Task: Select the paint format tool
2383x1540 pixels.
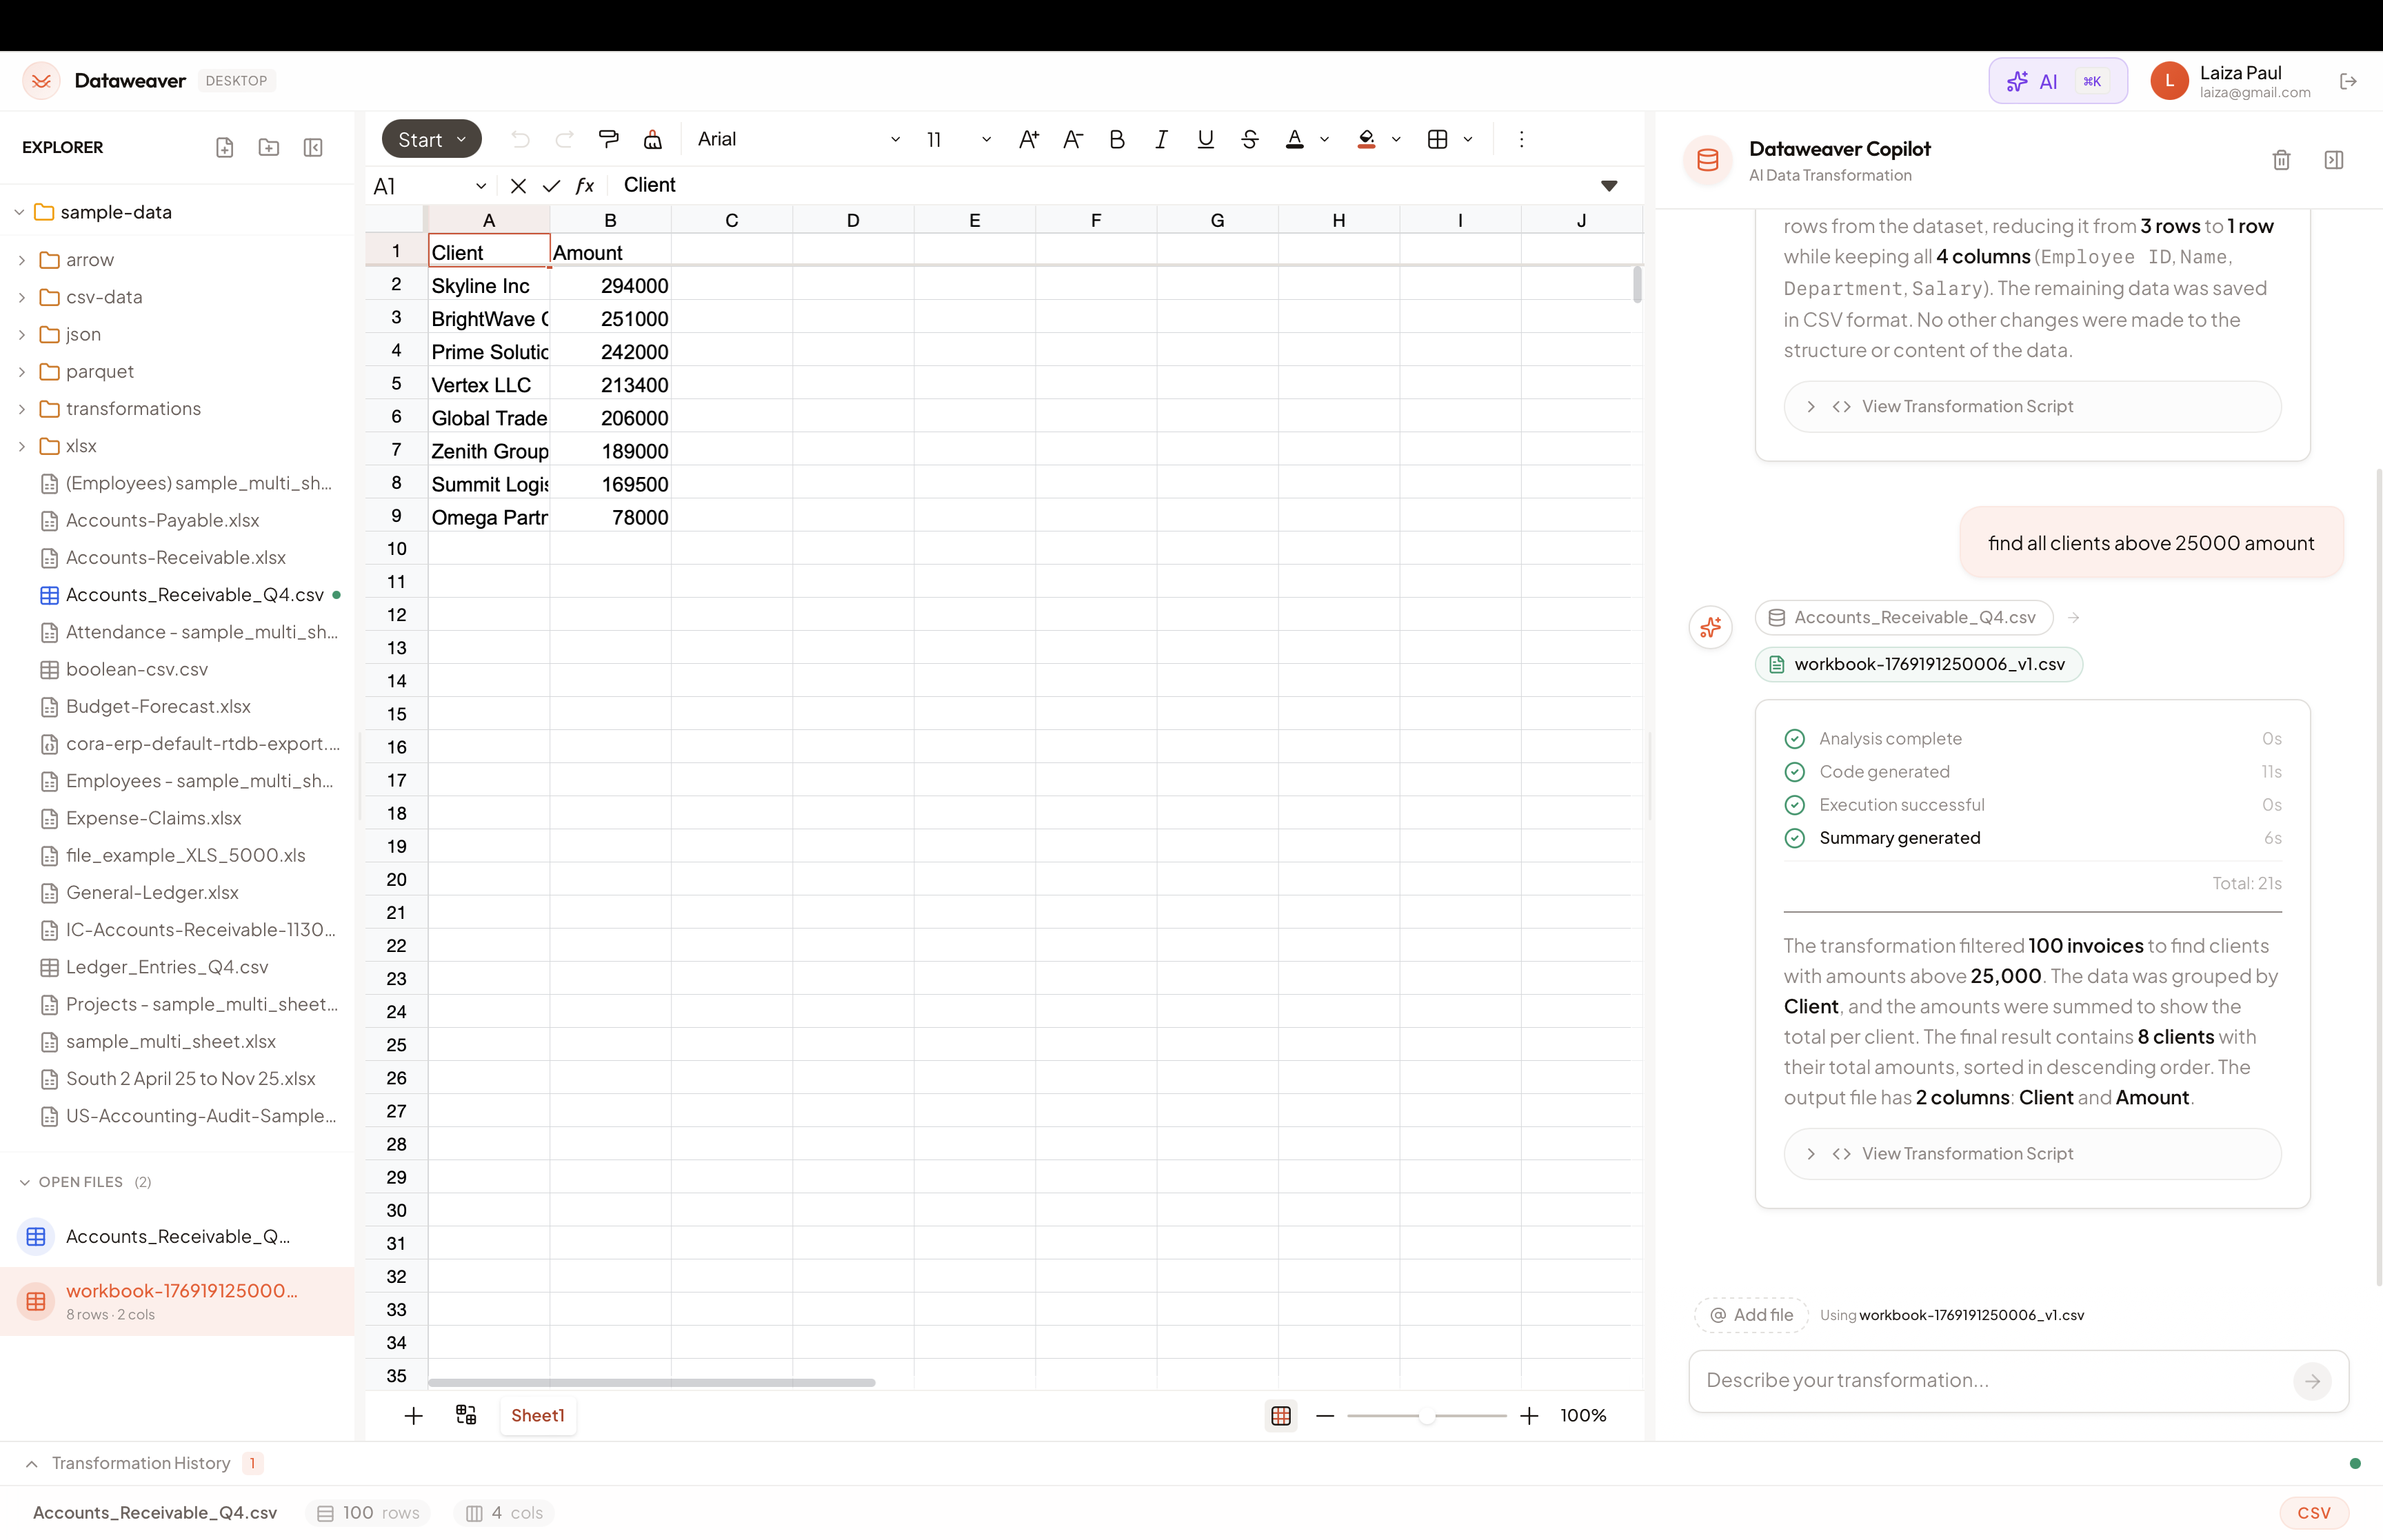Action: [608, 139]
